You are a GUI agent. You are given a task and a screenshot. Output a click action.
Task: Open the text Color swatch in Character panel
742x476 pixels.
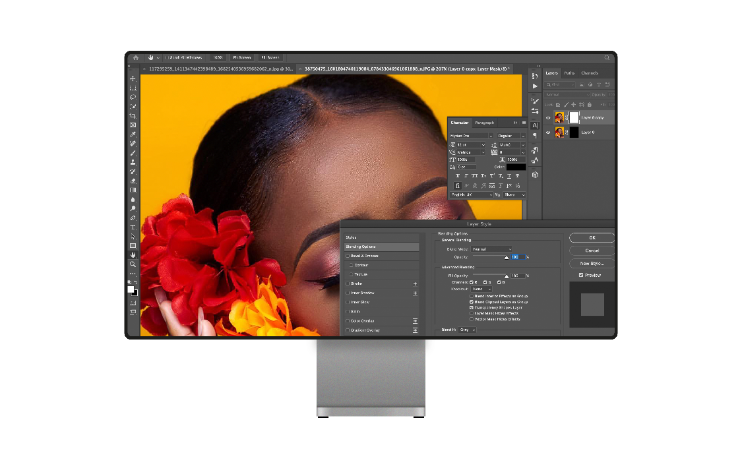(x=516, y=167)
